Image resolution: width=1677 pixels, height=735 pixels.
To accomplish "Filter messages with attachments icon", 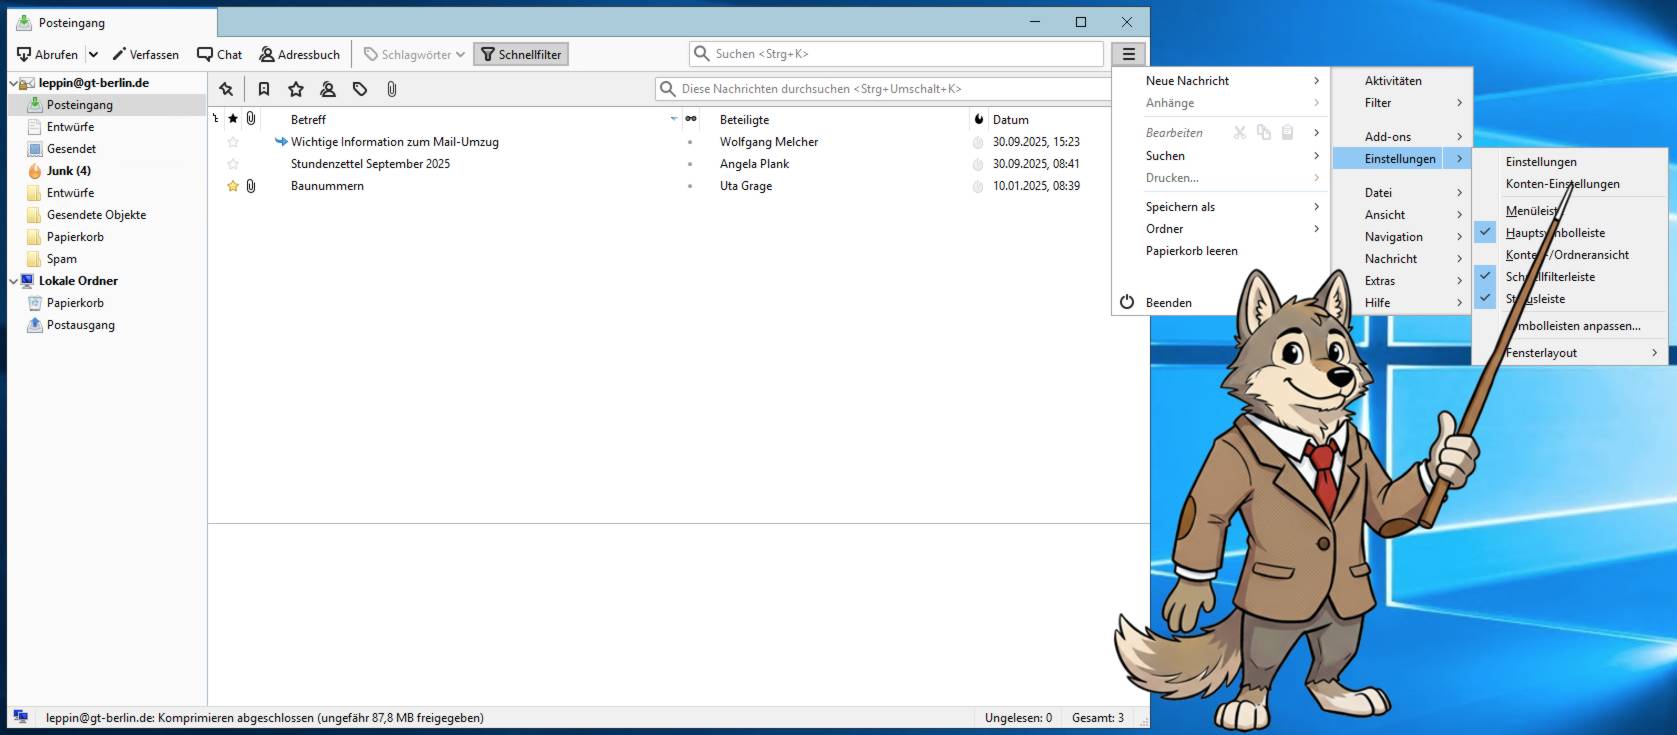I will point(392,89).
